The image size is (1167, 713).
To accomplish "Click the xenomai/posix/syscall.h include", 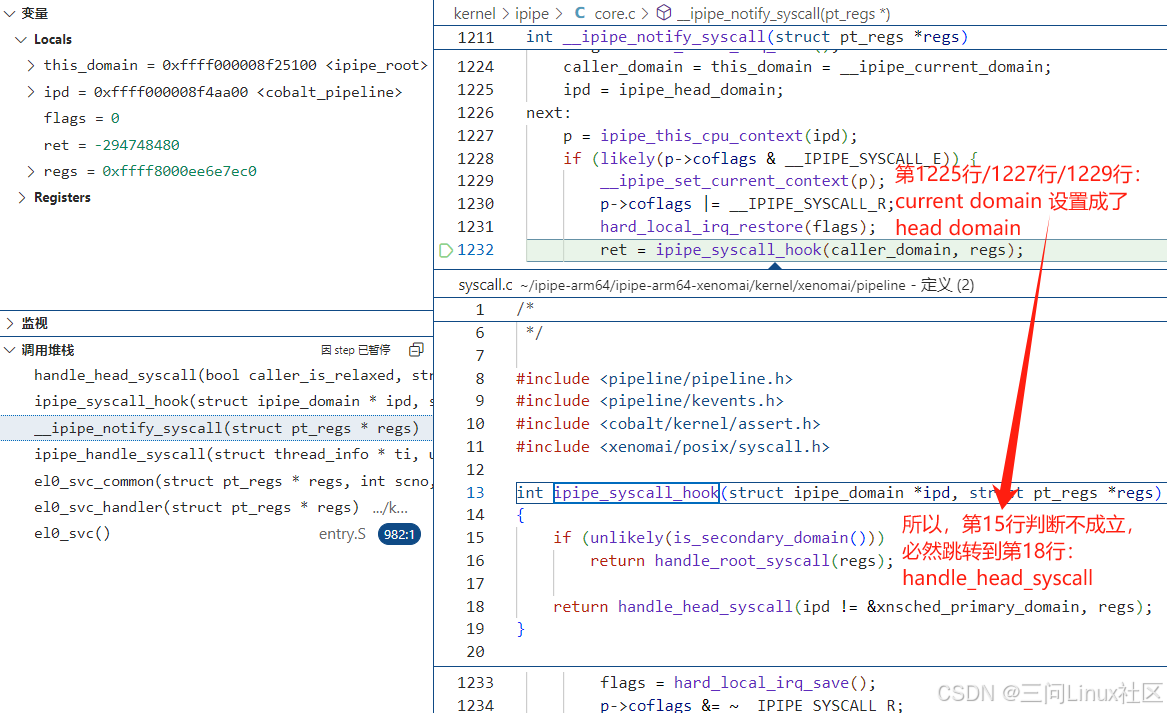I will pos(714,447).
